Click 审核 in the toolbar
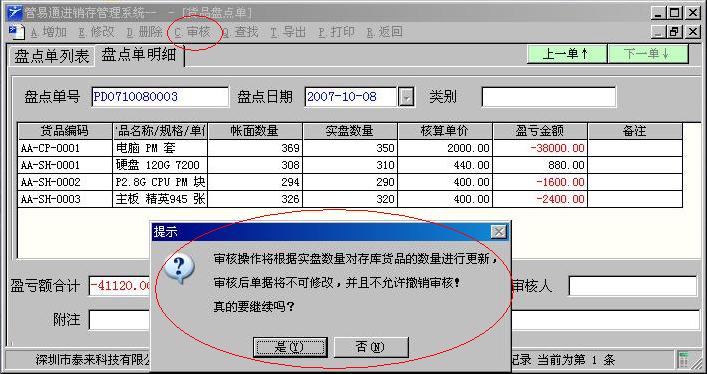 point(193,32)
